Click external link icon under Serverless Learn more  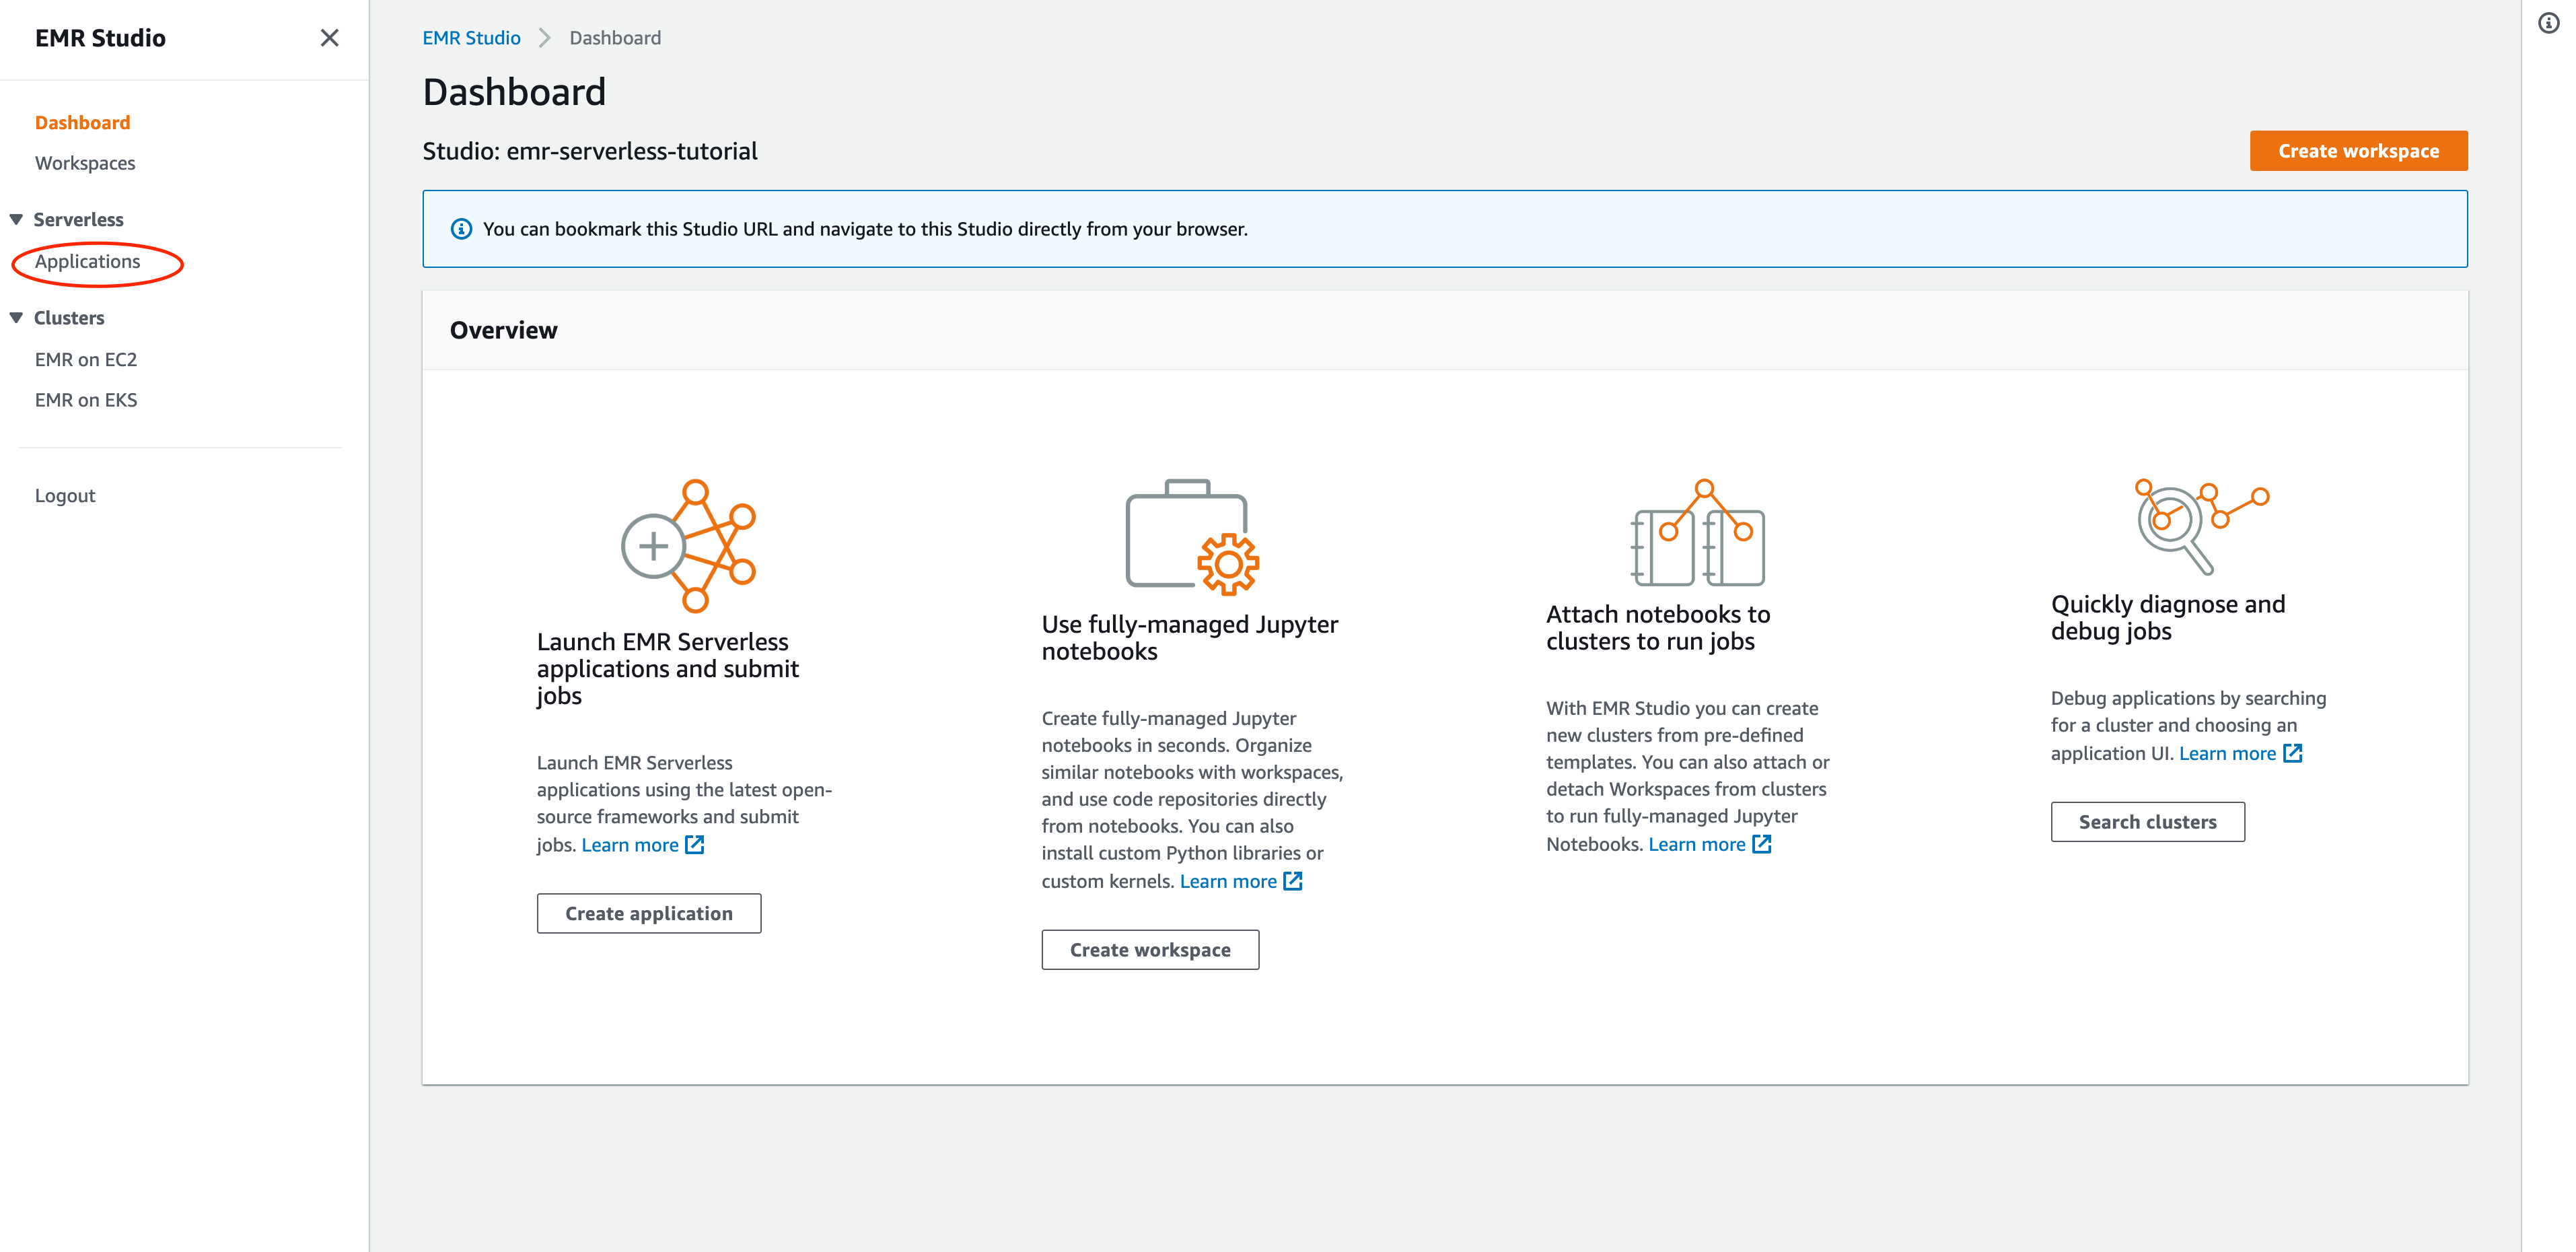[x=695, y=845]
